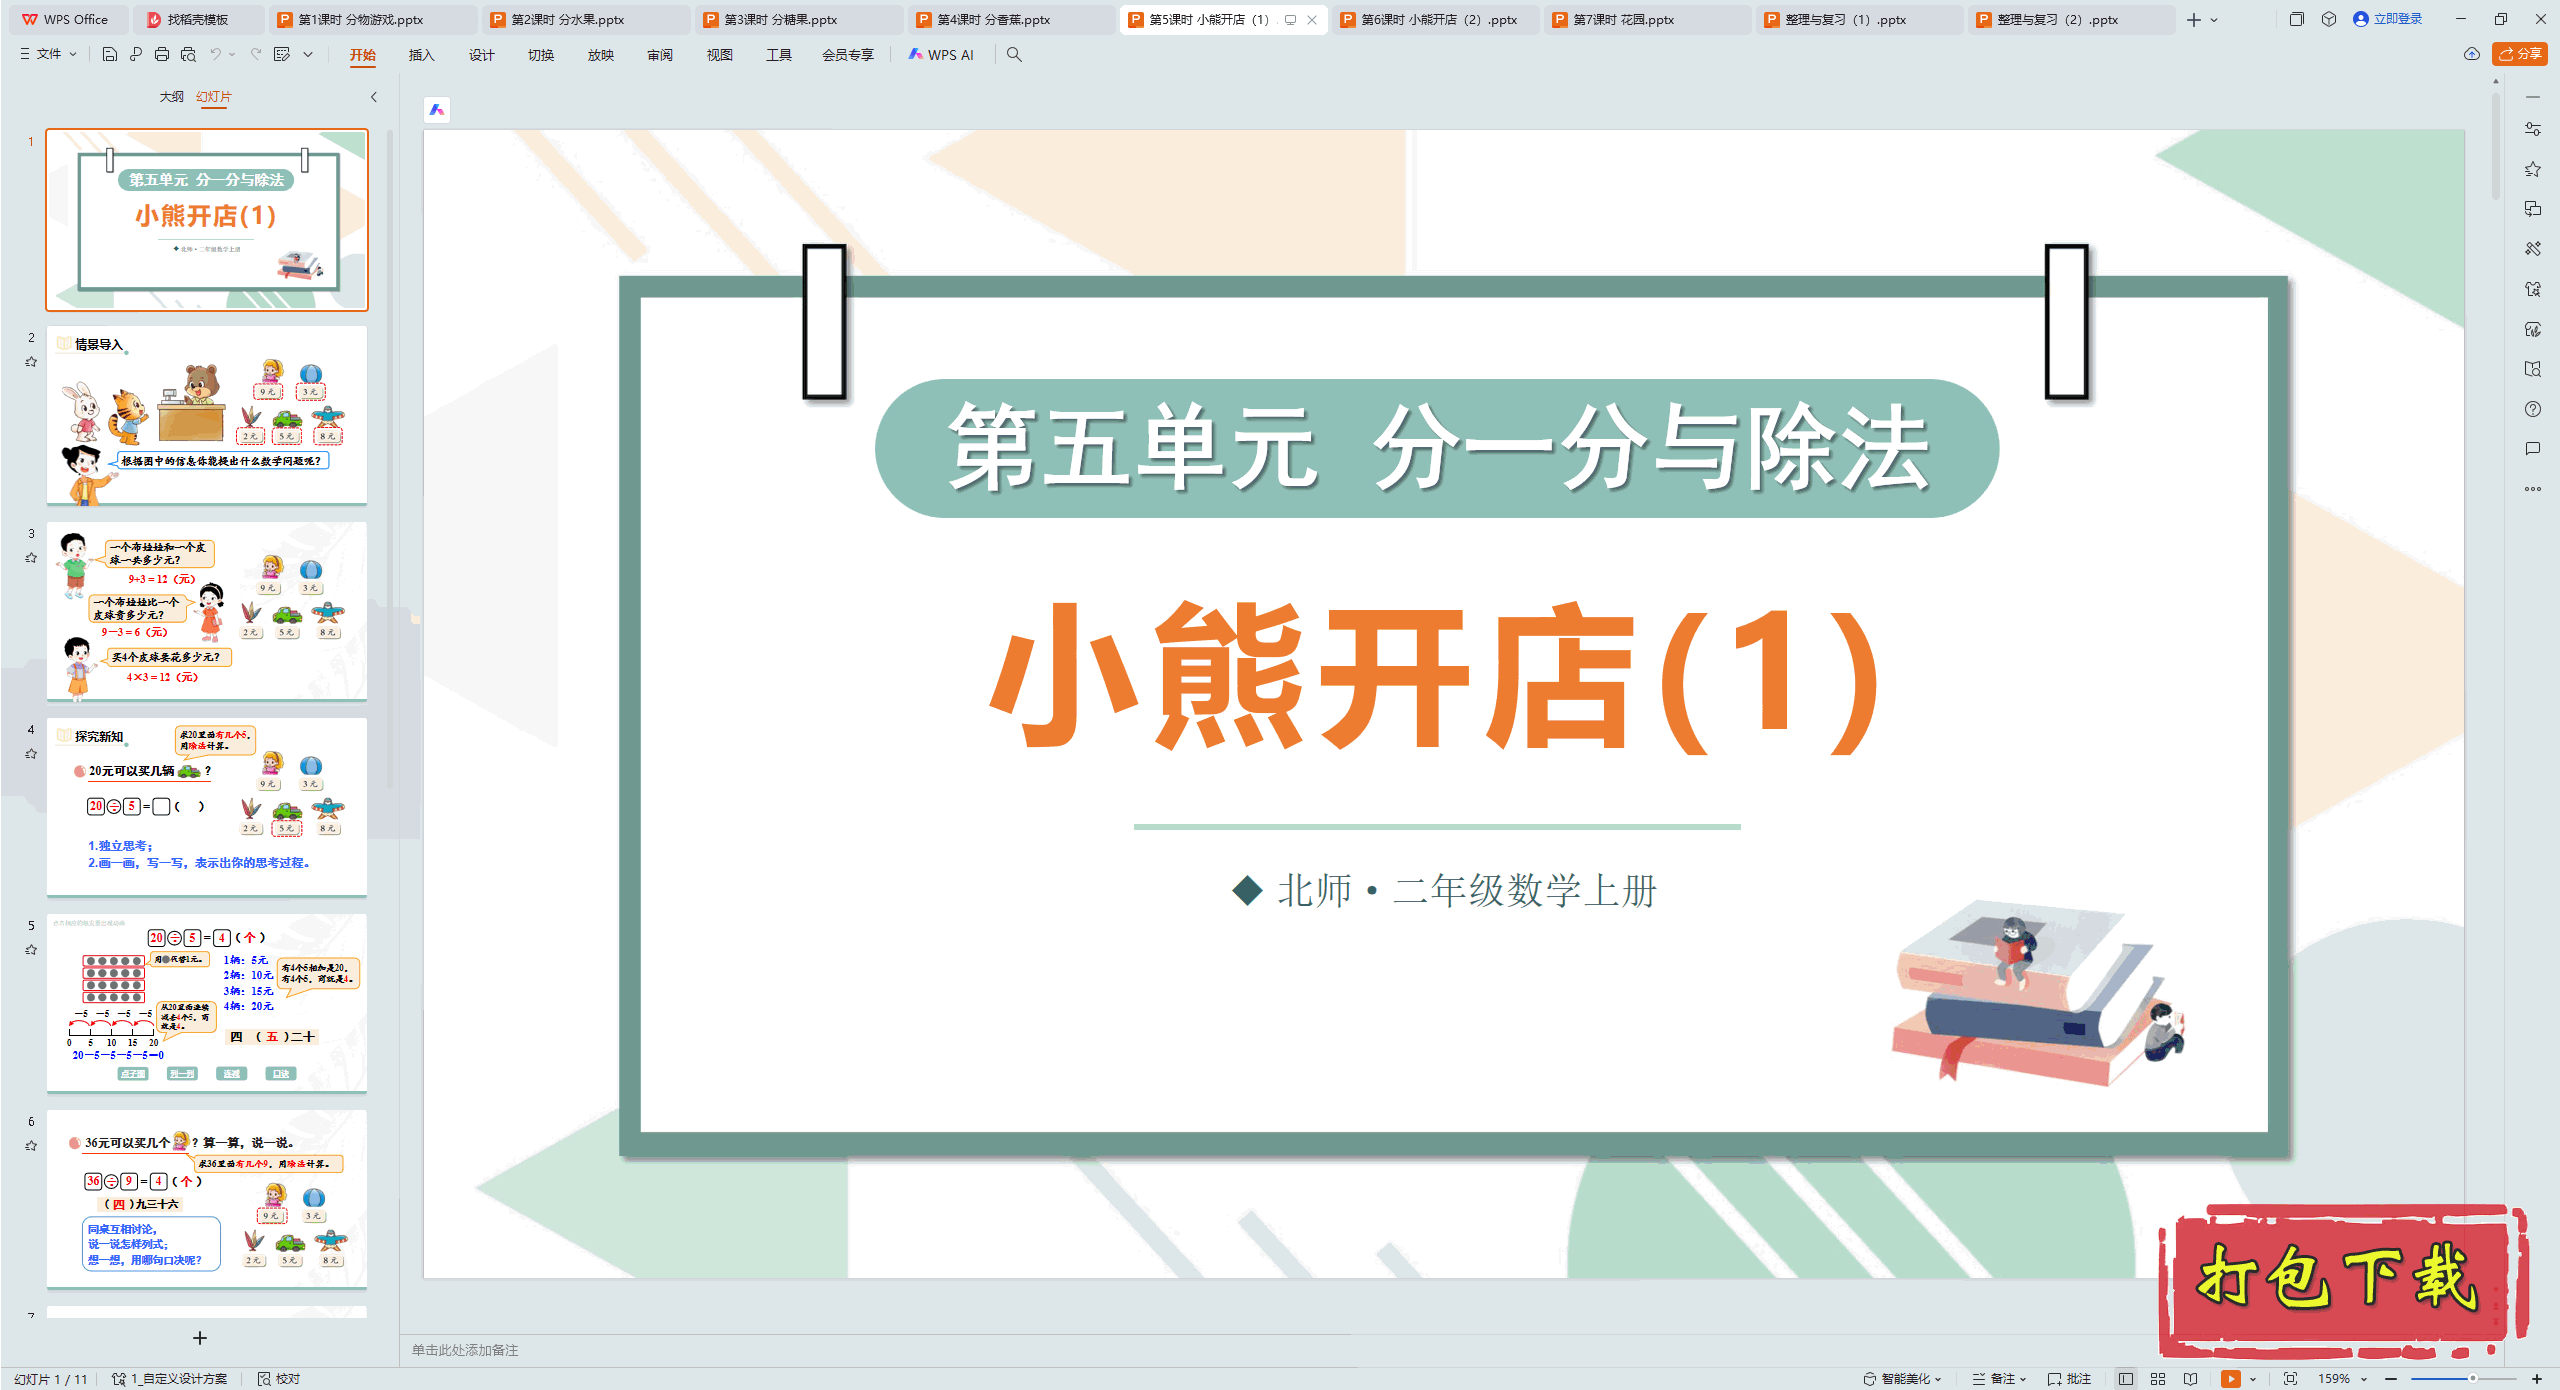Image resolution: width=2560 pixels, height=1390 pixels.
Task: Open WPS AI floating icon above slide
Action: point(437,110)
